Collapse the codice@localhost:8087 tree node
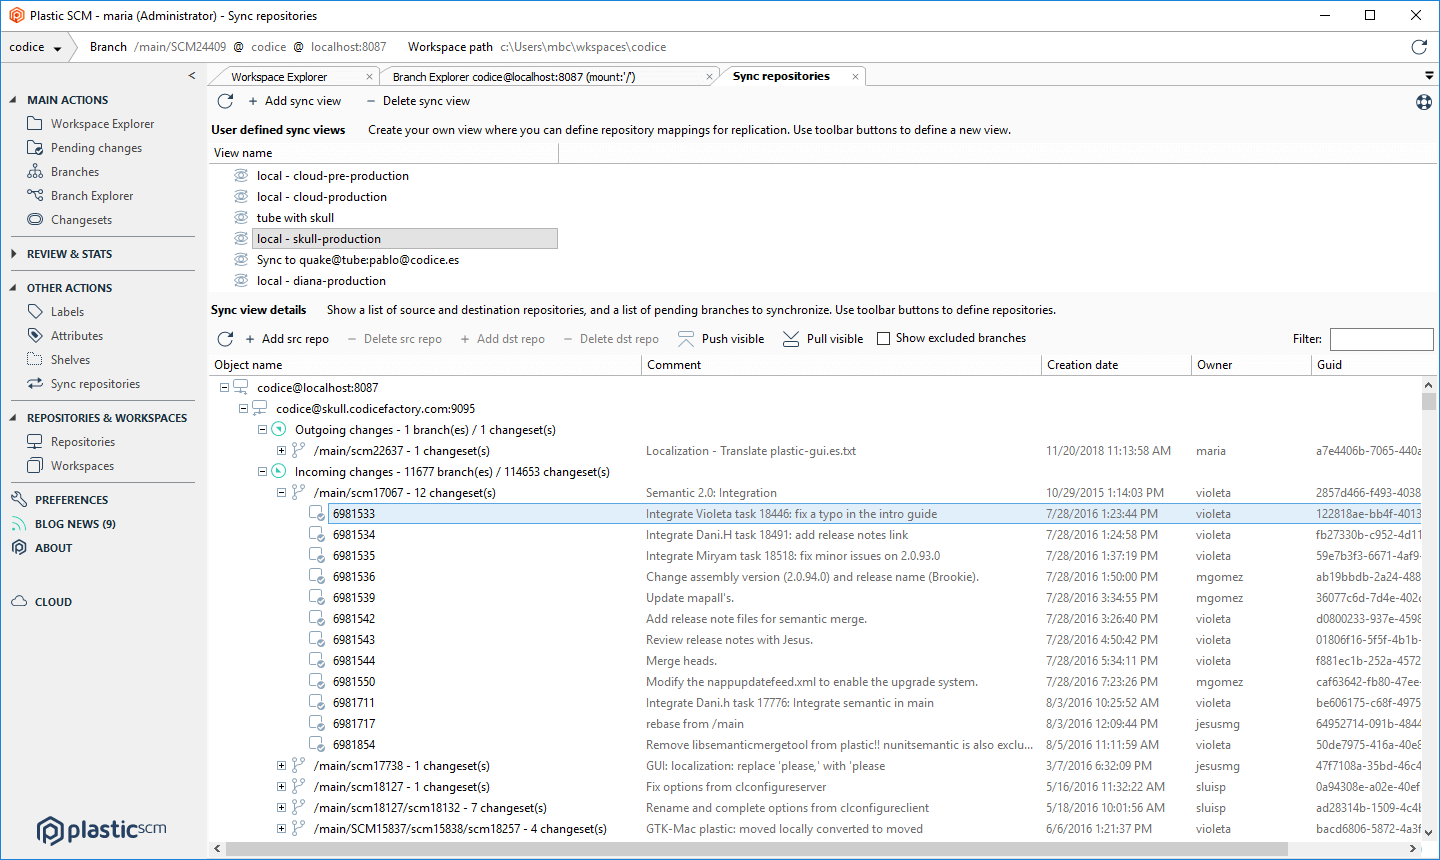The width and height of the screenshot is (1440, 860). pyautogui.click(x=224, y=388)
